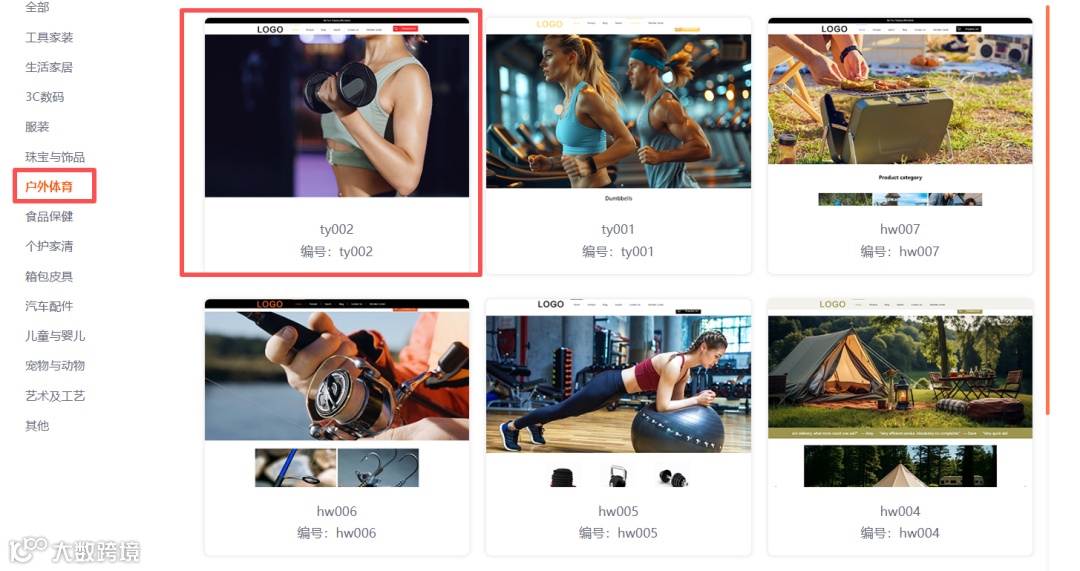Screen dimensions: 1080x571
Task: Open the 个护家清 category
Action: tap(49, 247)
